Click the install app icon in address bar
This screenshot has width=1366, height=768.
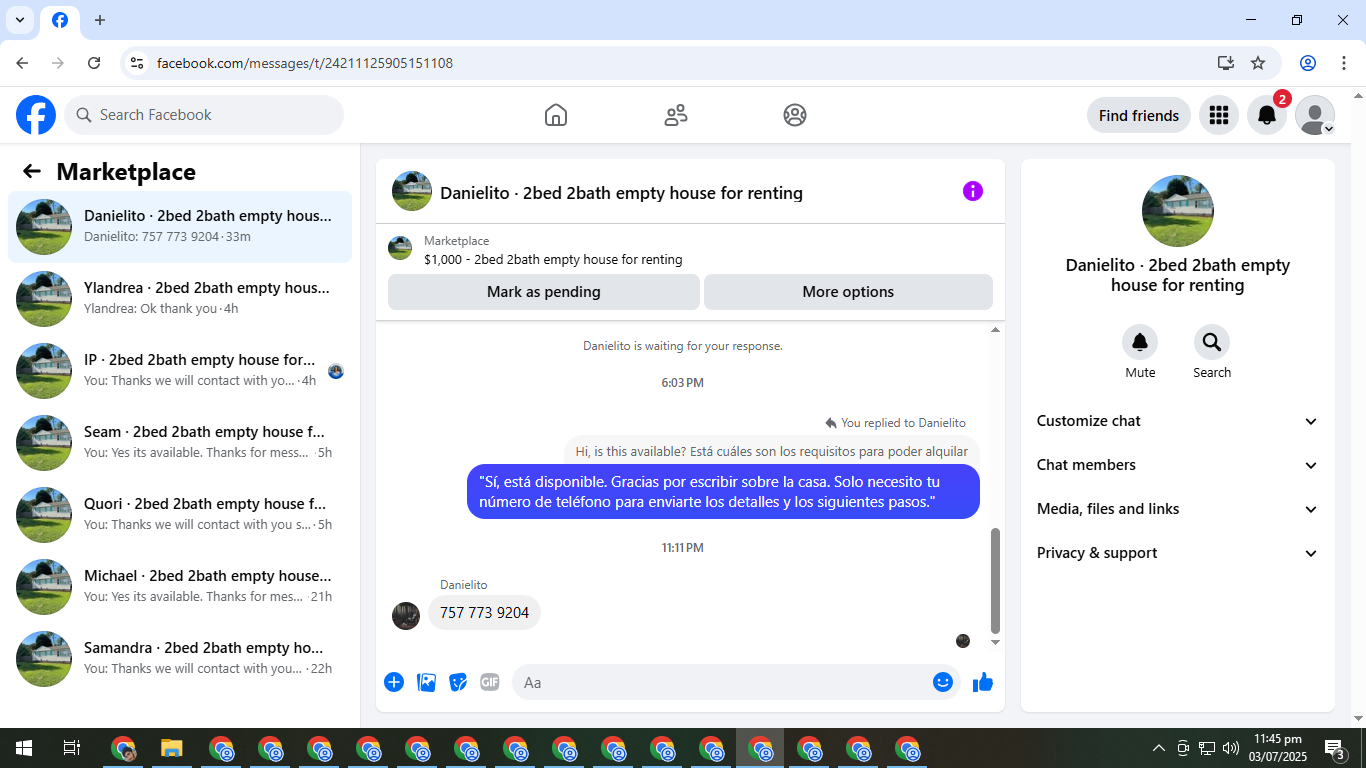1226,63
